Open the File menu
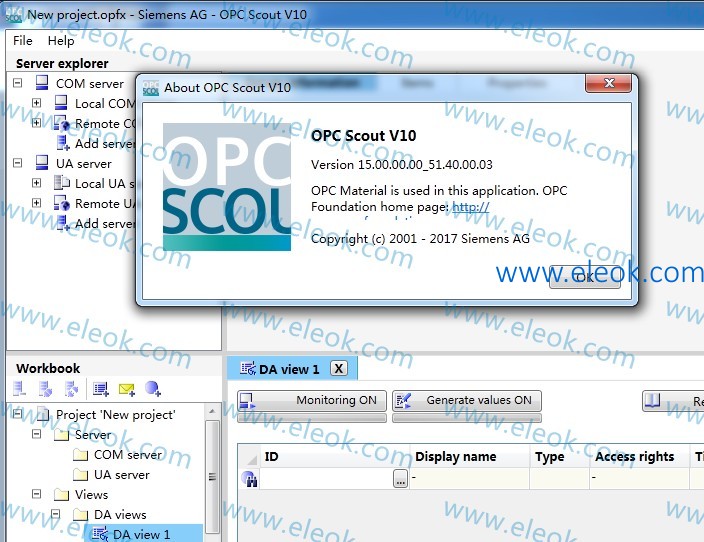Image resolution: width=704 pixels, height=542 pixels. pyautogui.click(x=22, y=41)
